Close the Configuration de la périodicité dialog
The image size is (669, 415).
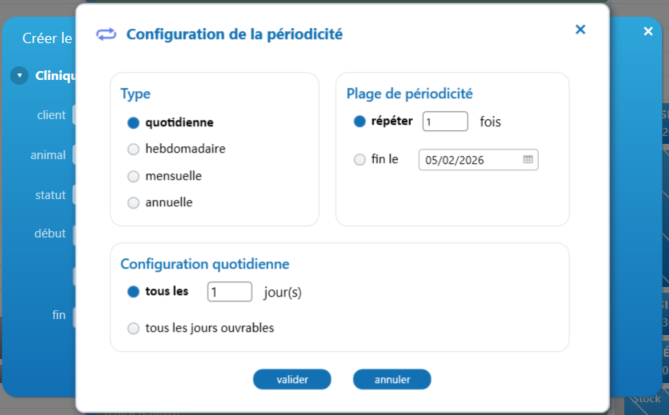click(x=580, y=30)
